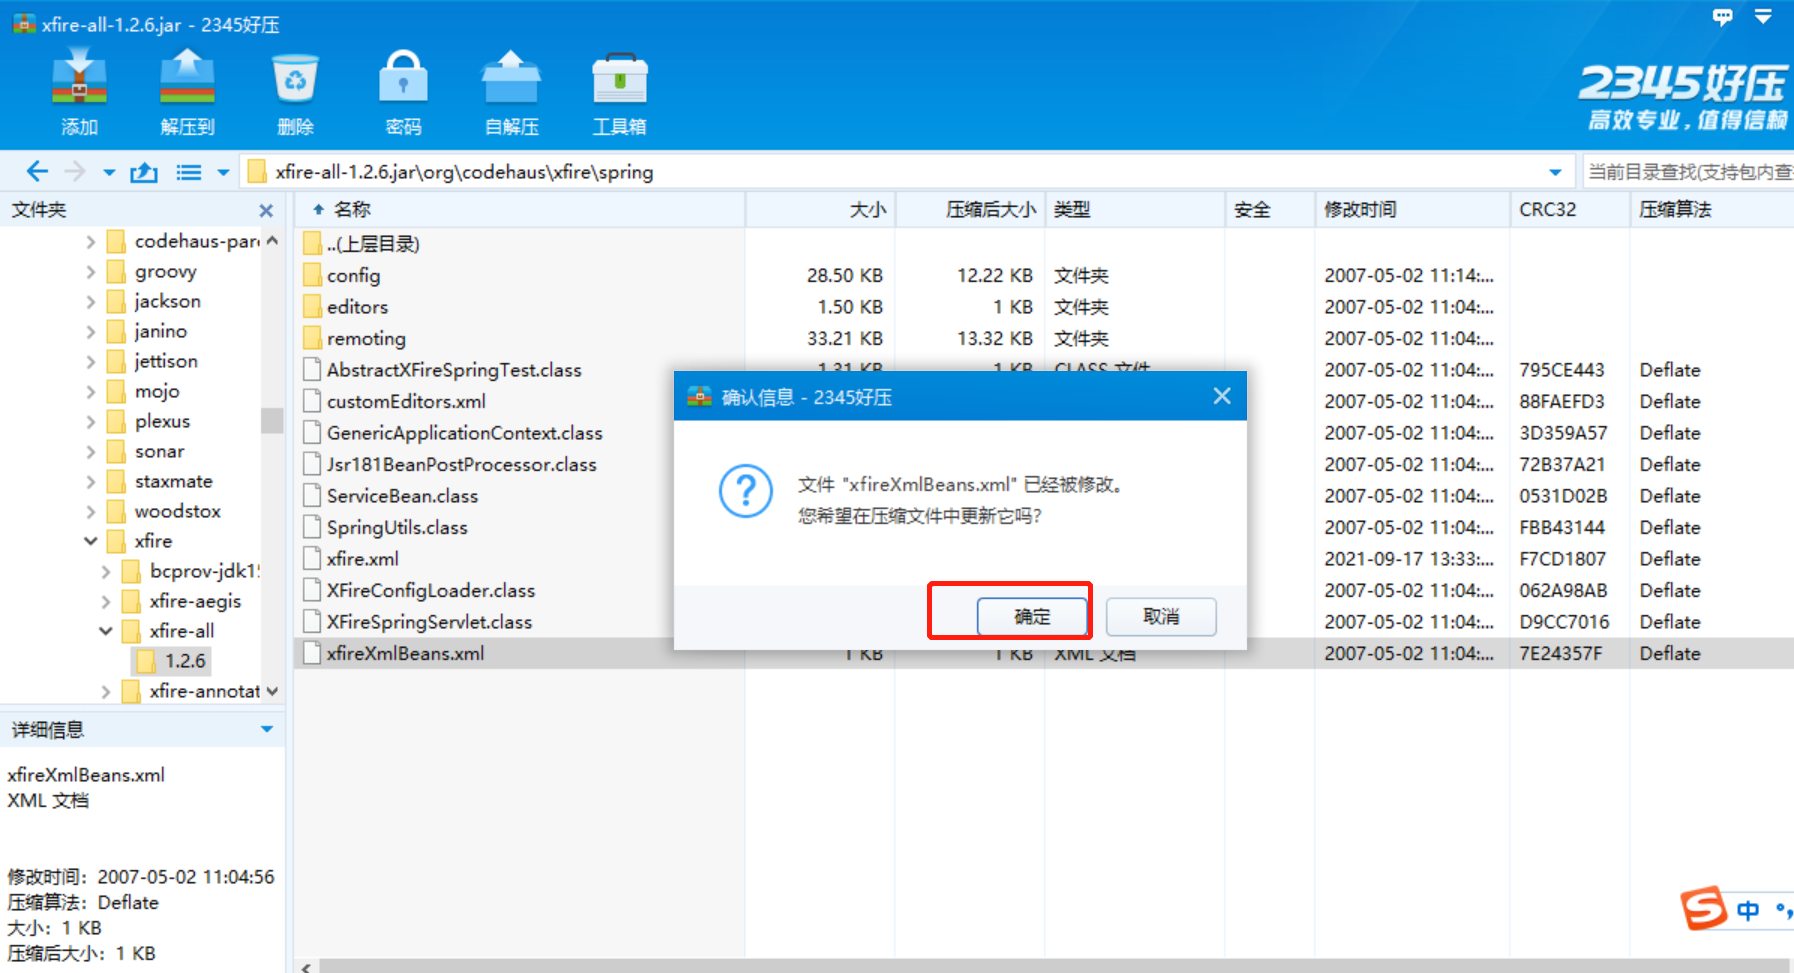1794x973 pixels.
Task: Sort by 修改时间 column header
Action: tap(1412, 210)
